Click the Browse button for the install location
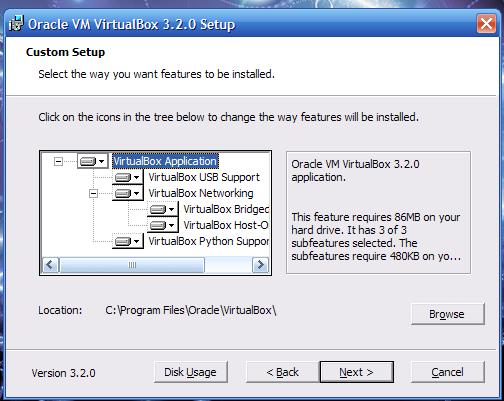The image size is (504, 401). 448,314
